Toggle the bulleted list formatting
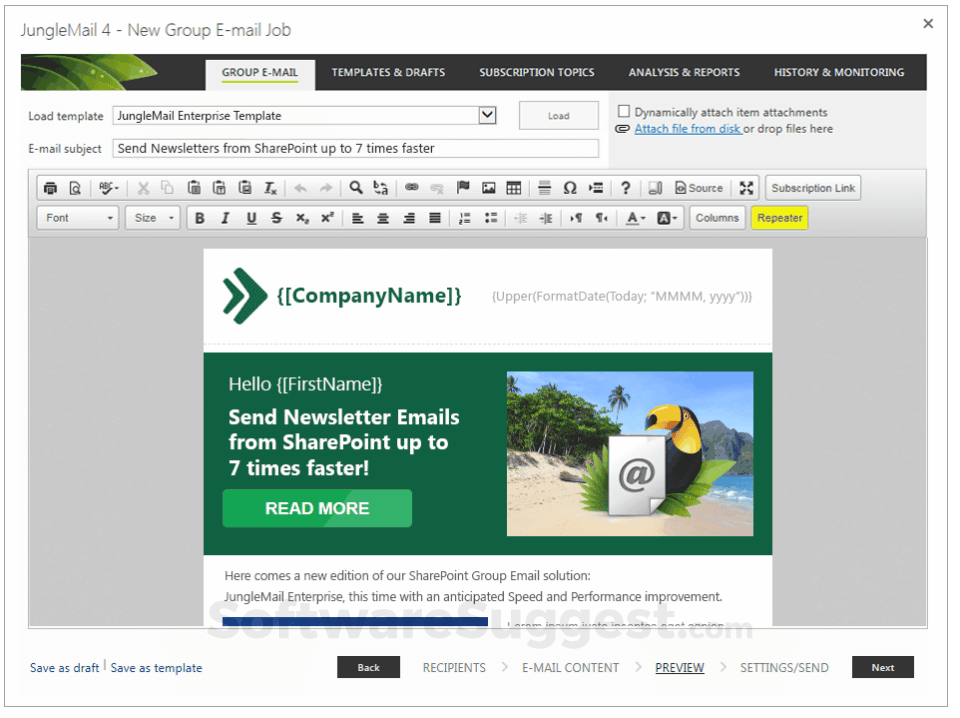Image resolution: width=960 pixels, height=718 pixels. (x=489, y=218)
